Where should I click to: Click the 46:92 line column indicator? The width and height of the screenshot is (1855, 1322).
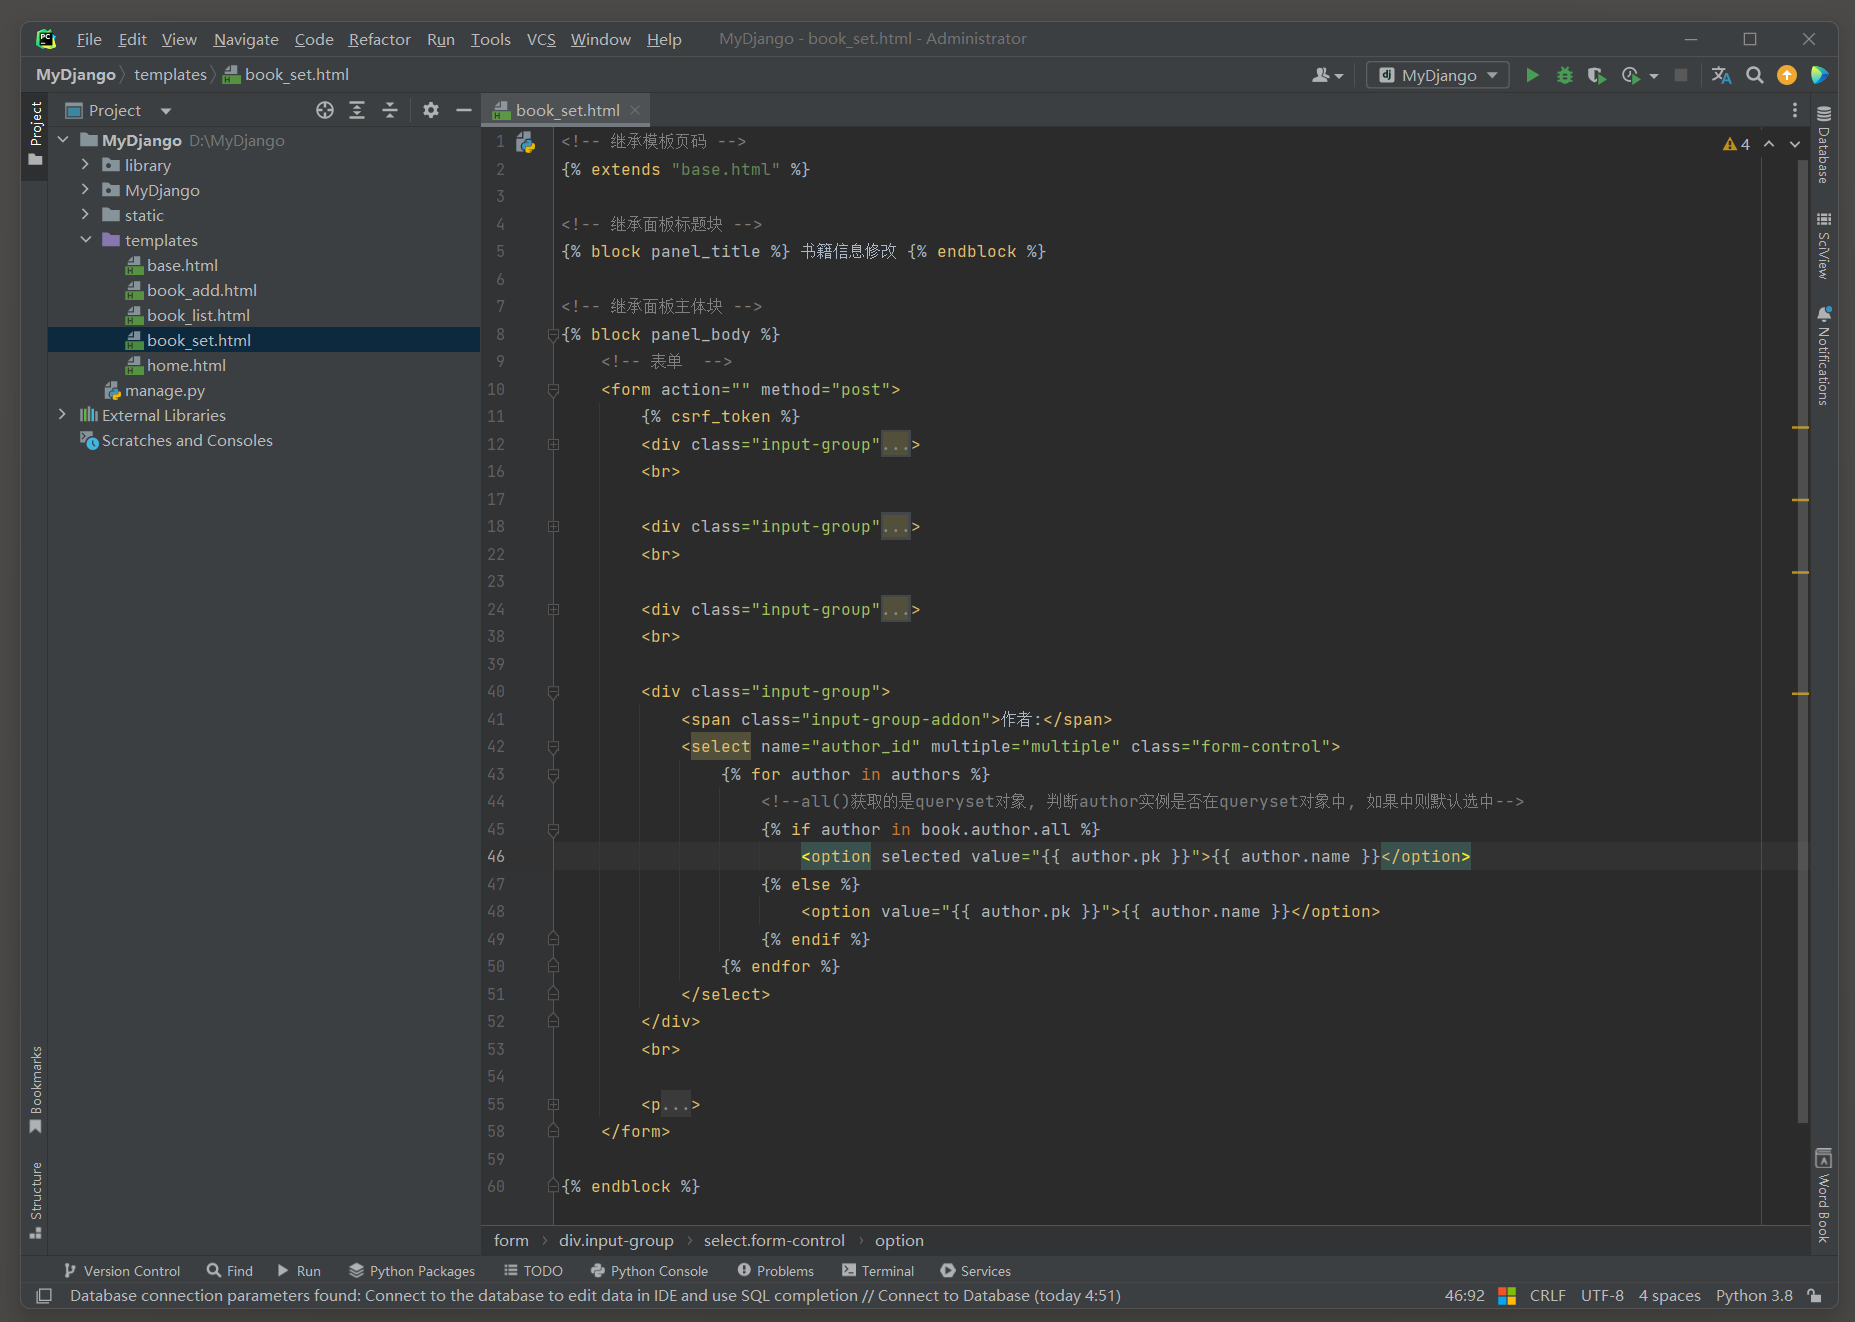click(1464, 1296)
